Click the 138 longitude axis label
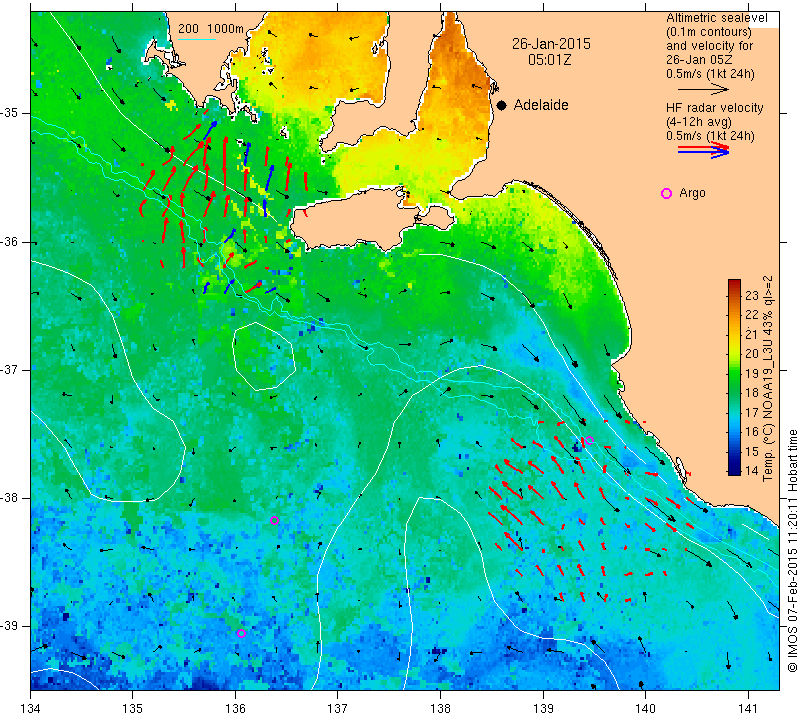The height and width of the screenshot is (720, 800). [x=440, y=709]
